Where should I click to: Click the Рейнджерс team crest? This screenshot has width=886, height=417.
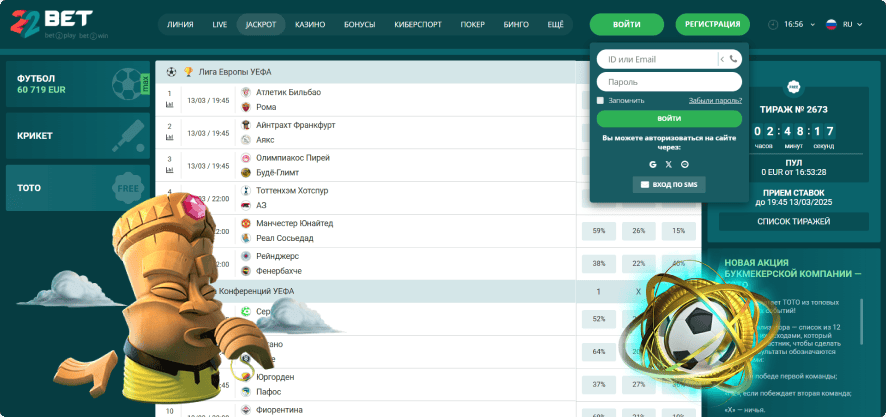(246, 256)
